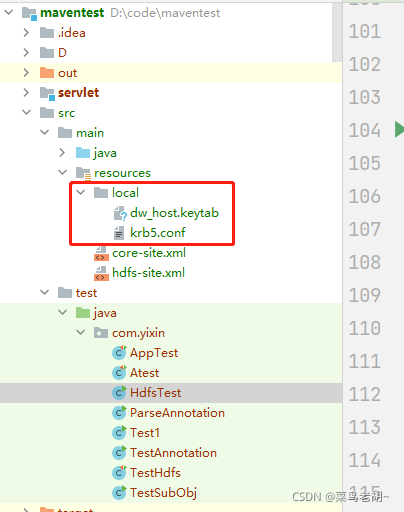Collapse the java folder under test

point(62,312)
